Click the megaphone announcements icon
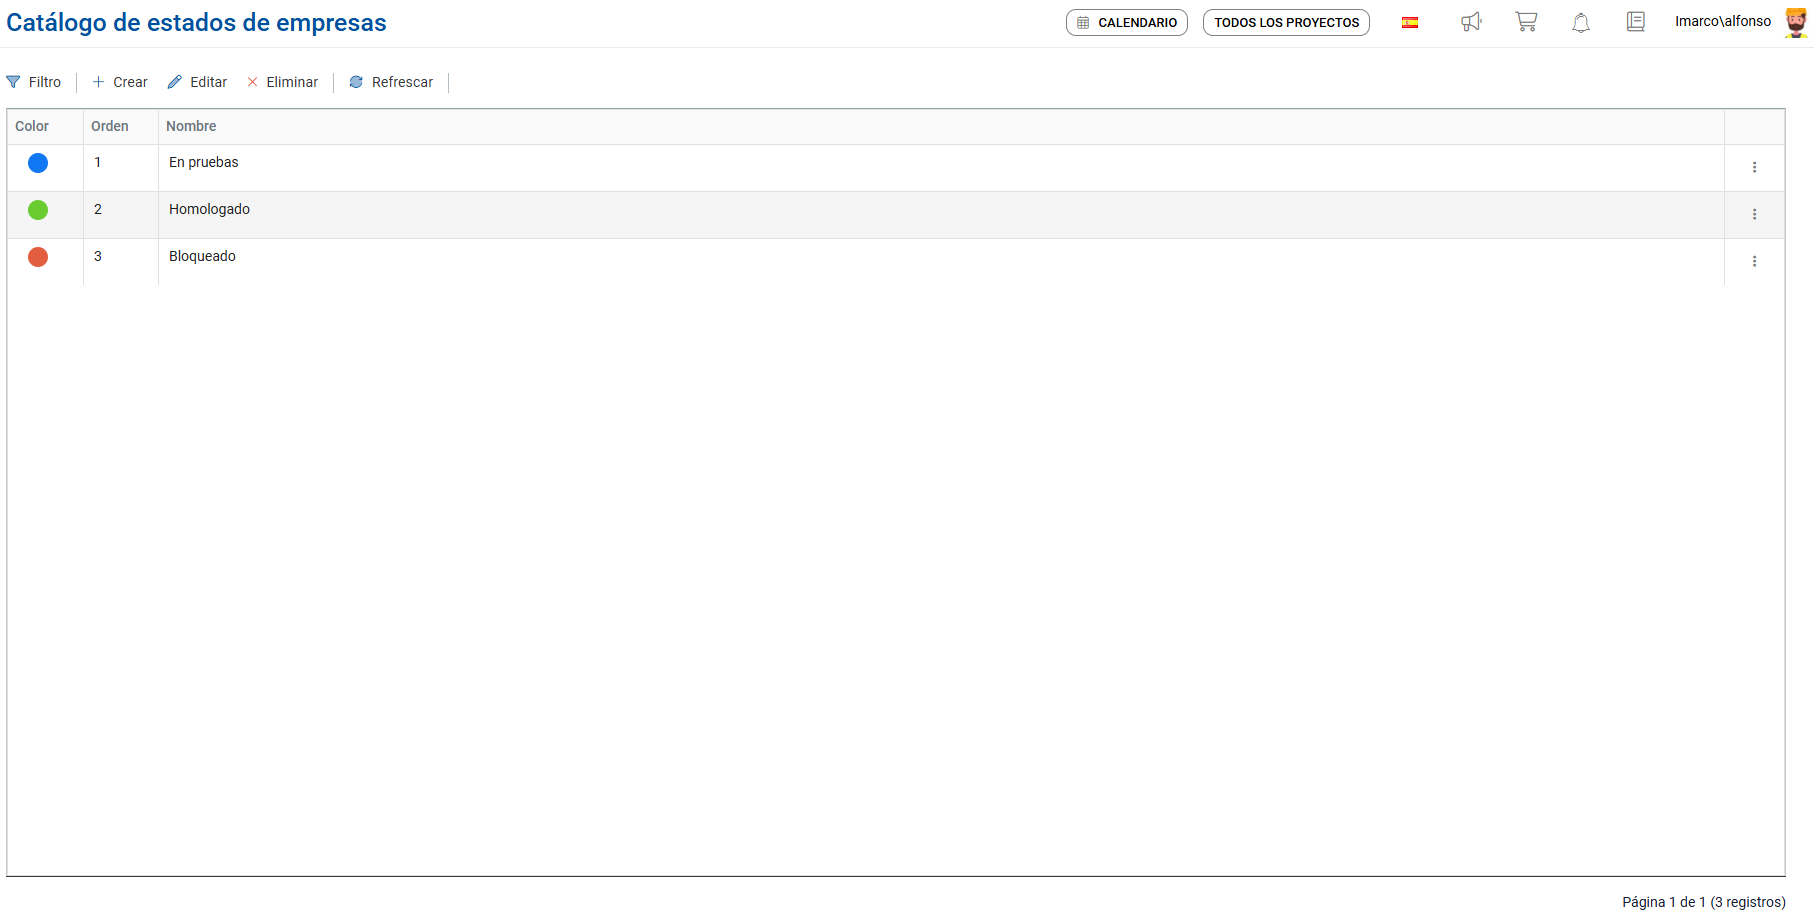 pos(1471,22)
